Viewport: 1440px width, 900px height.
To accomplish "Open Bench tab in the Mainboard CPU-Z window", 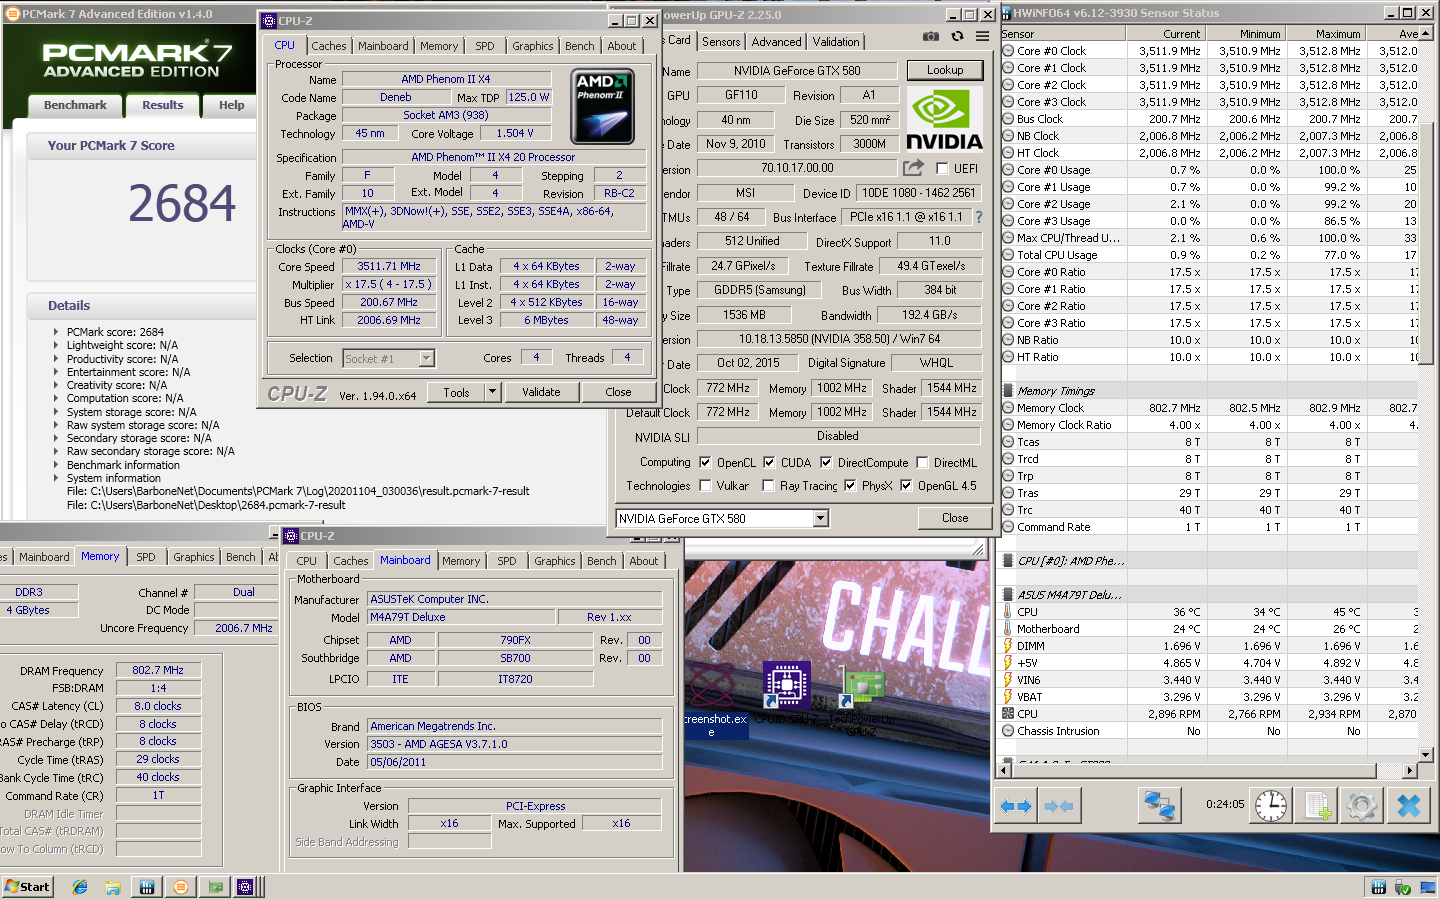I will tap(601, 561).
